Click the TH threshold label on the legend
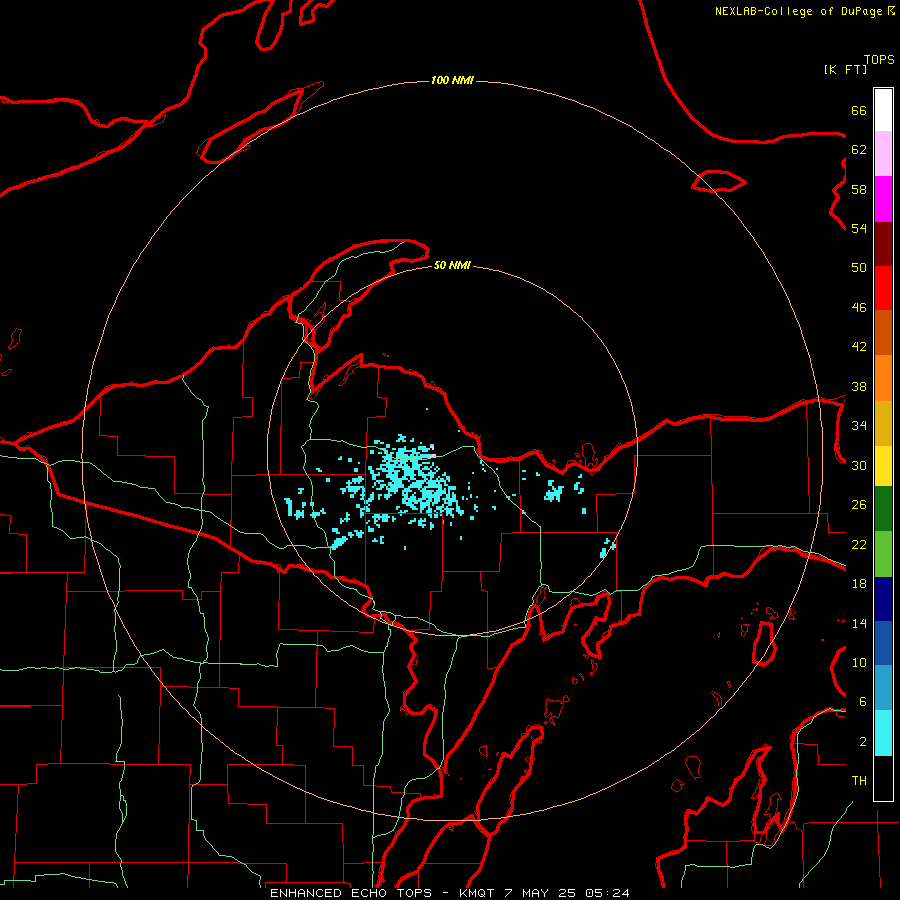Image resolution: width=900 pixels, height=900 pixels. click(x=859, y=781)
